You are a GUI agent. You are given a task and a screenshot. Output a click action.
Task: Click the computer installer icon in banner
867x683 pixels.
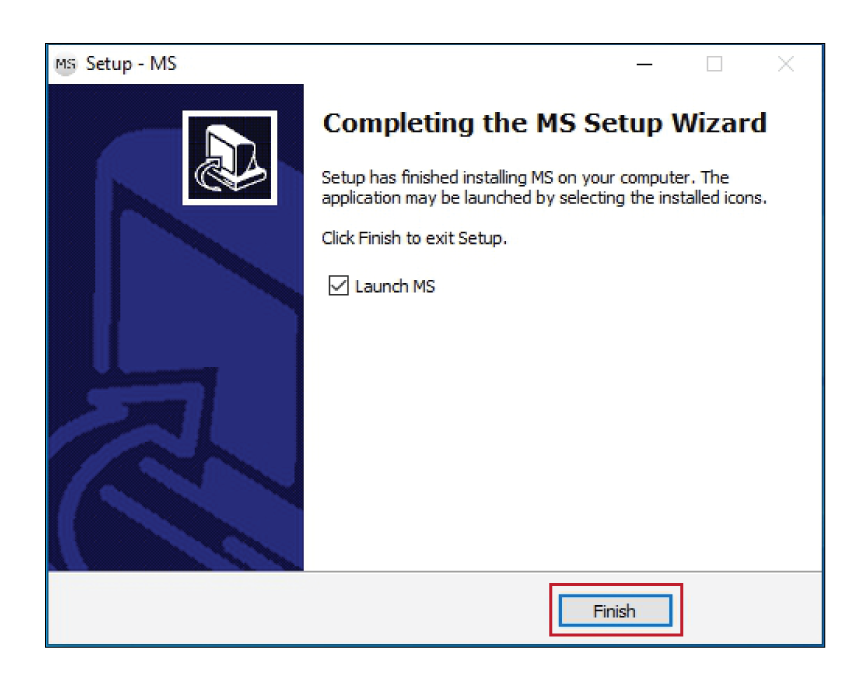[x=230, y=158]
